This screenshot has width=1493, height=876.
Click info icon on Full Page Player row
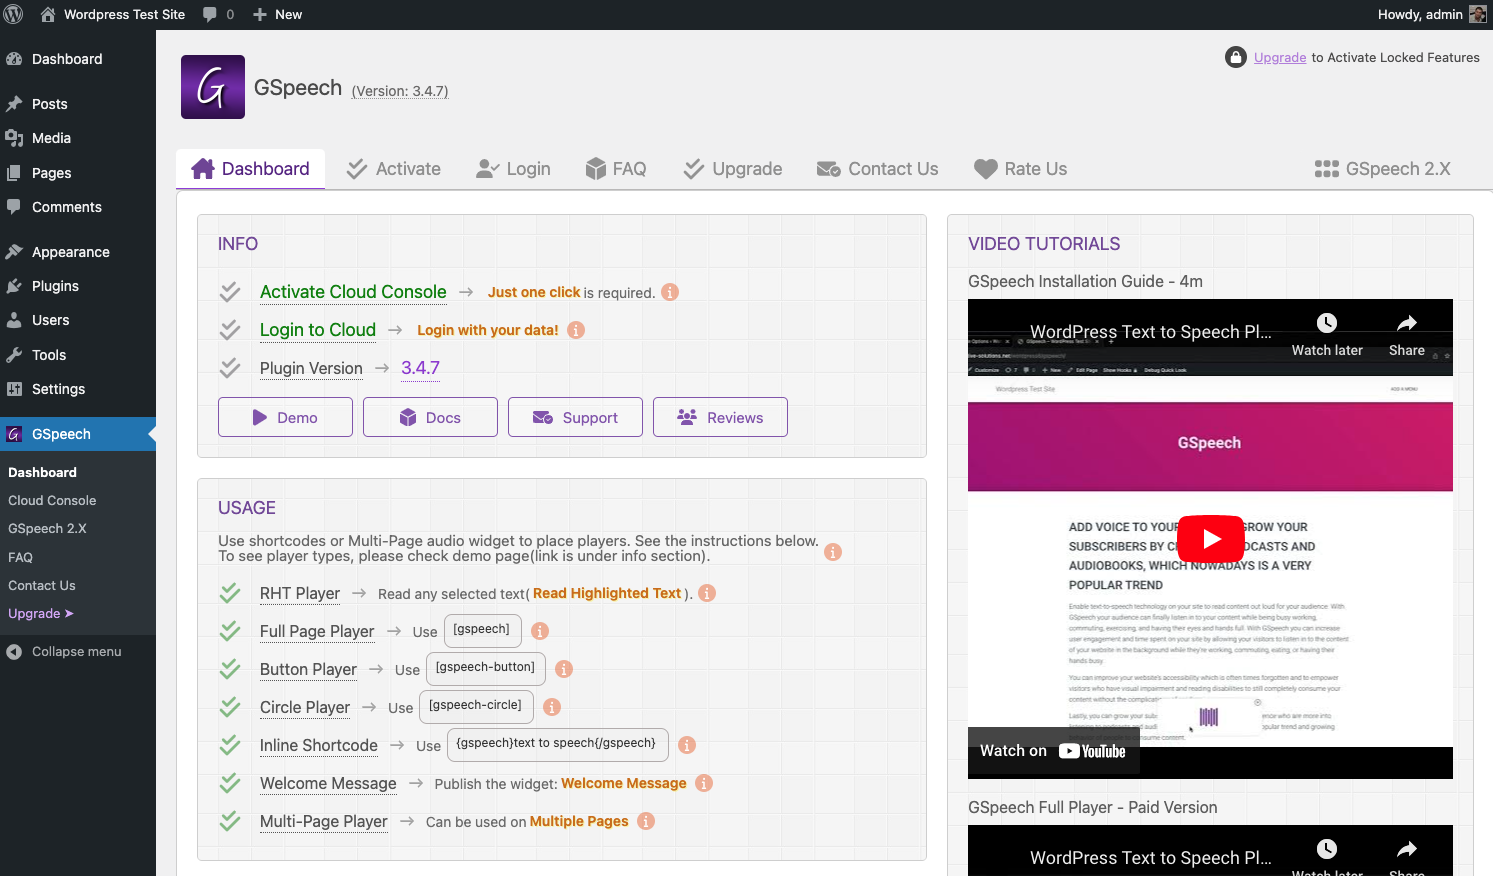tap(540, 631)
